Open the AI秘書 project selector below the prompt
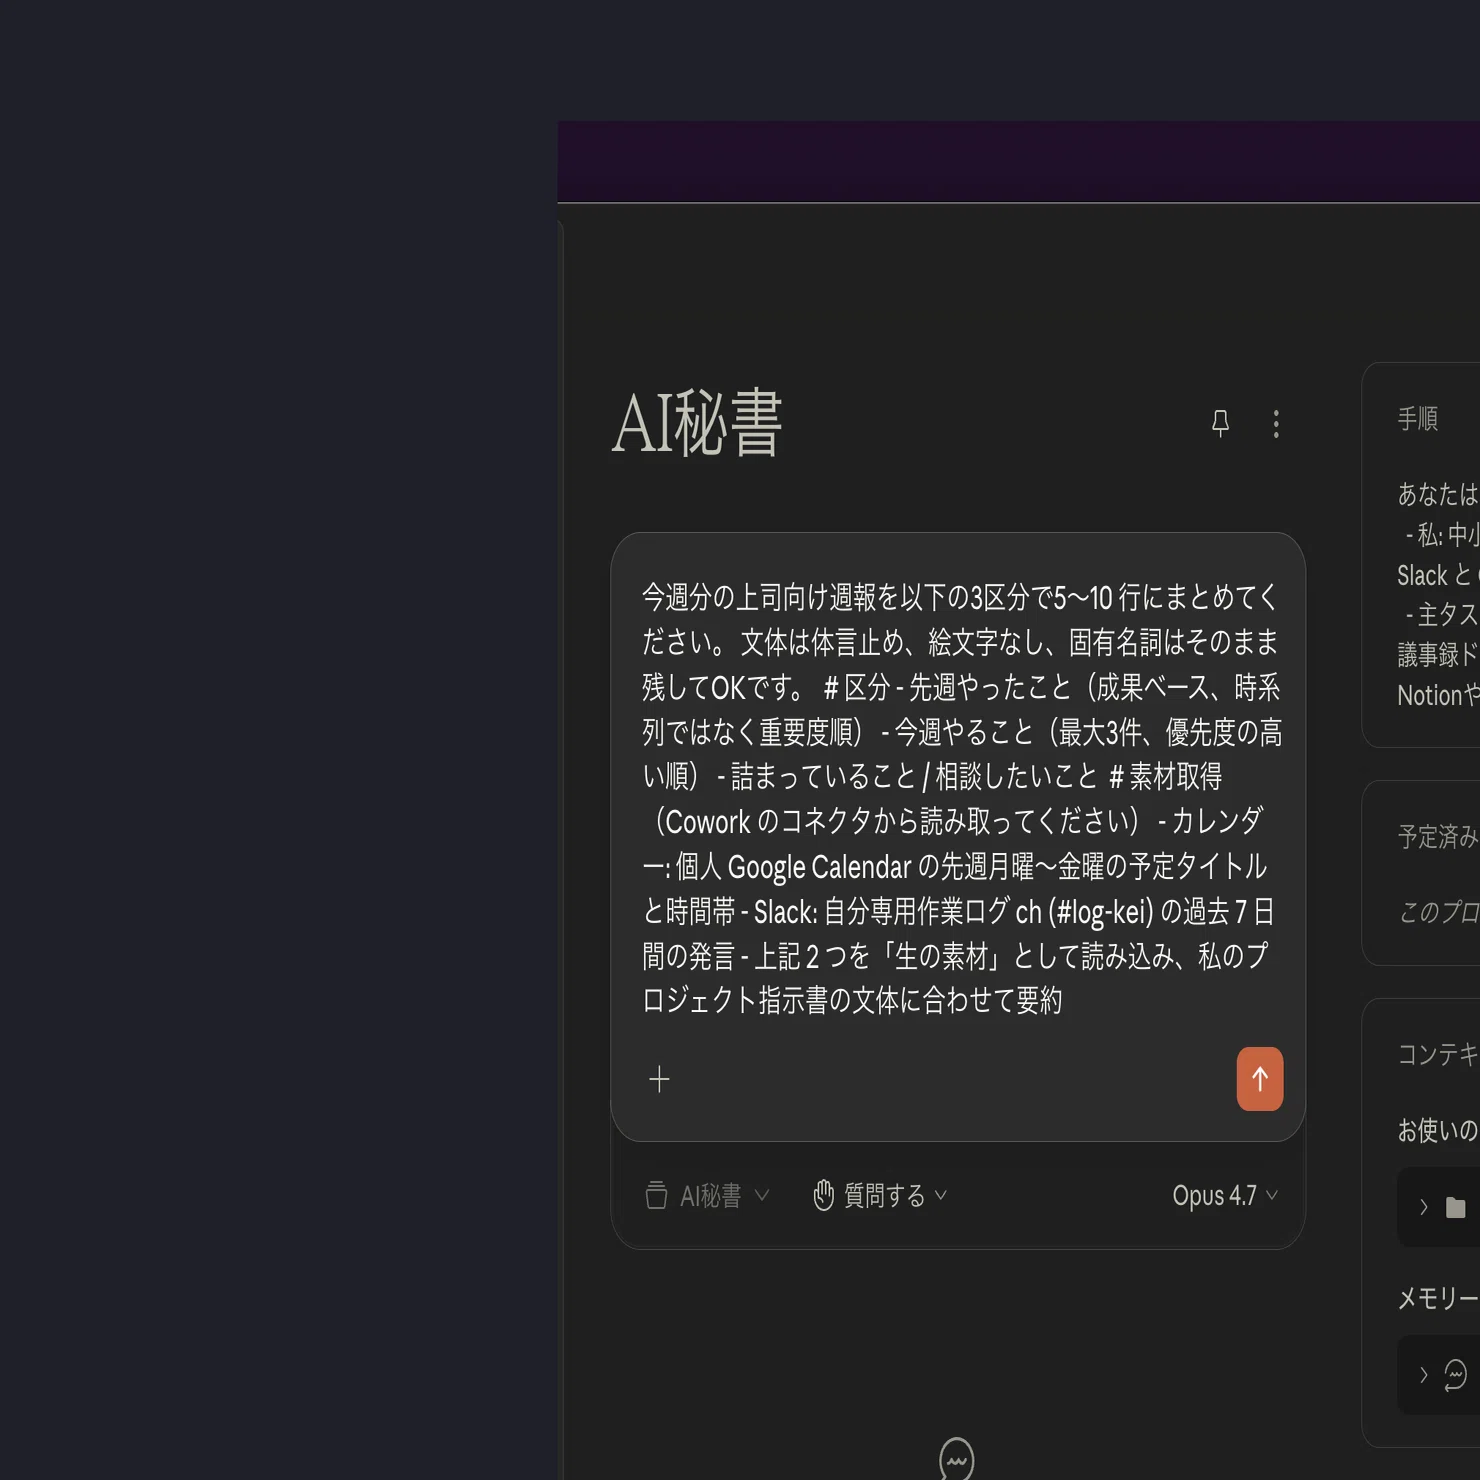The height and width of the screenshot is (1480, 1480). pyautogui.click(x=708, y=1195)
